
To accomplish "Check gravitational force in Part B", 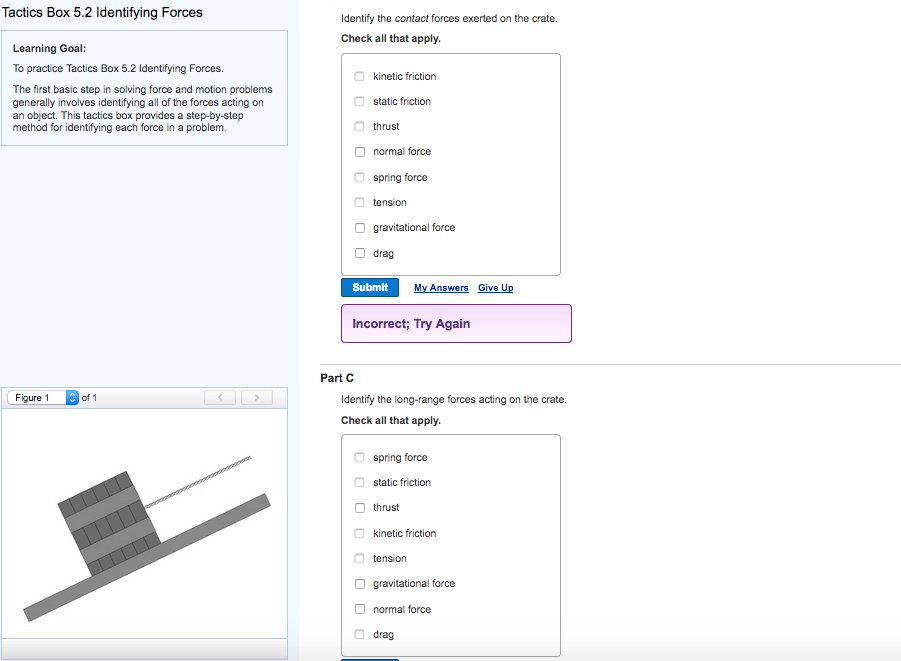I will [x=359, y=227].
